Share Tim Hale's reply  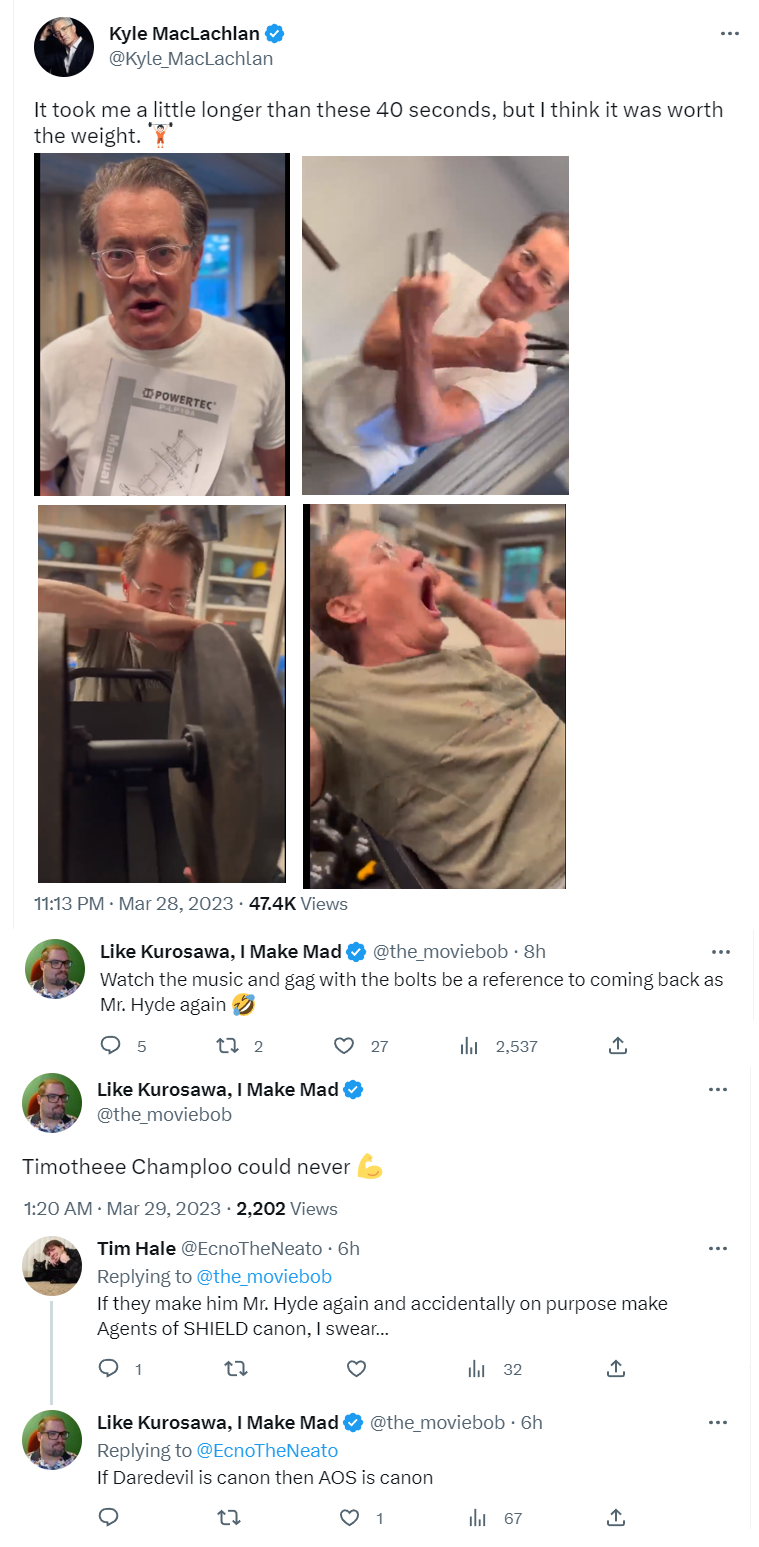[617, 1368]
